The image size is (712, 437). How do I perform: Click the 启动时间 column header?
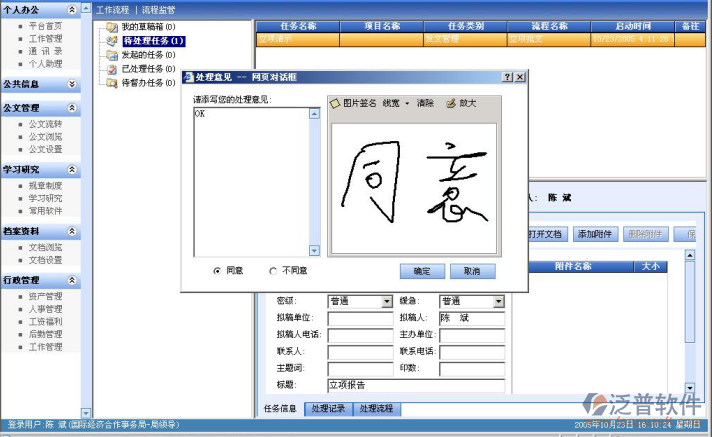click(x=633, y=26)
